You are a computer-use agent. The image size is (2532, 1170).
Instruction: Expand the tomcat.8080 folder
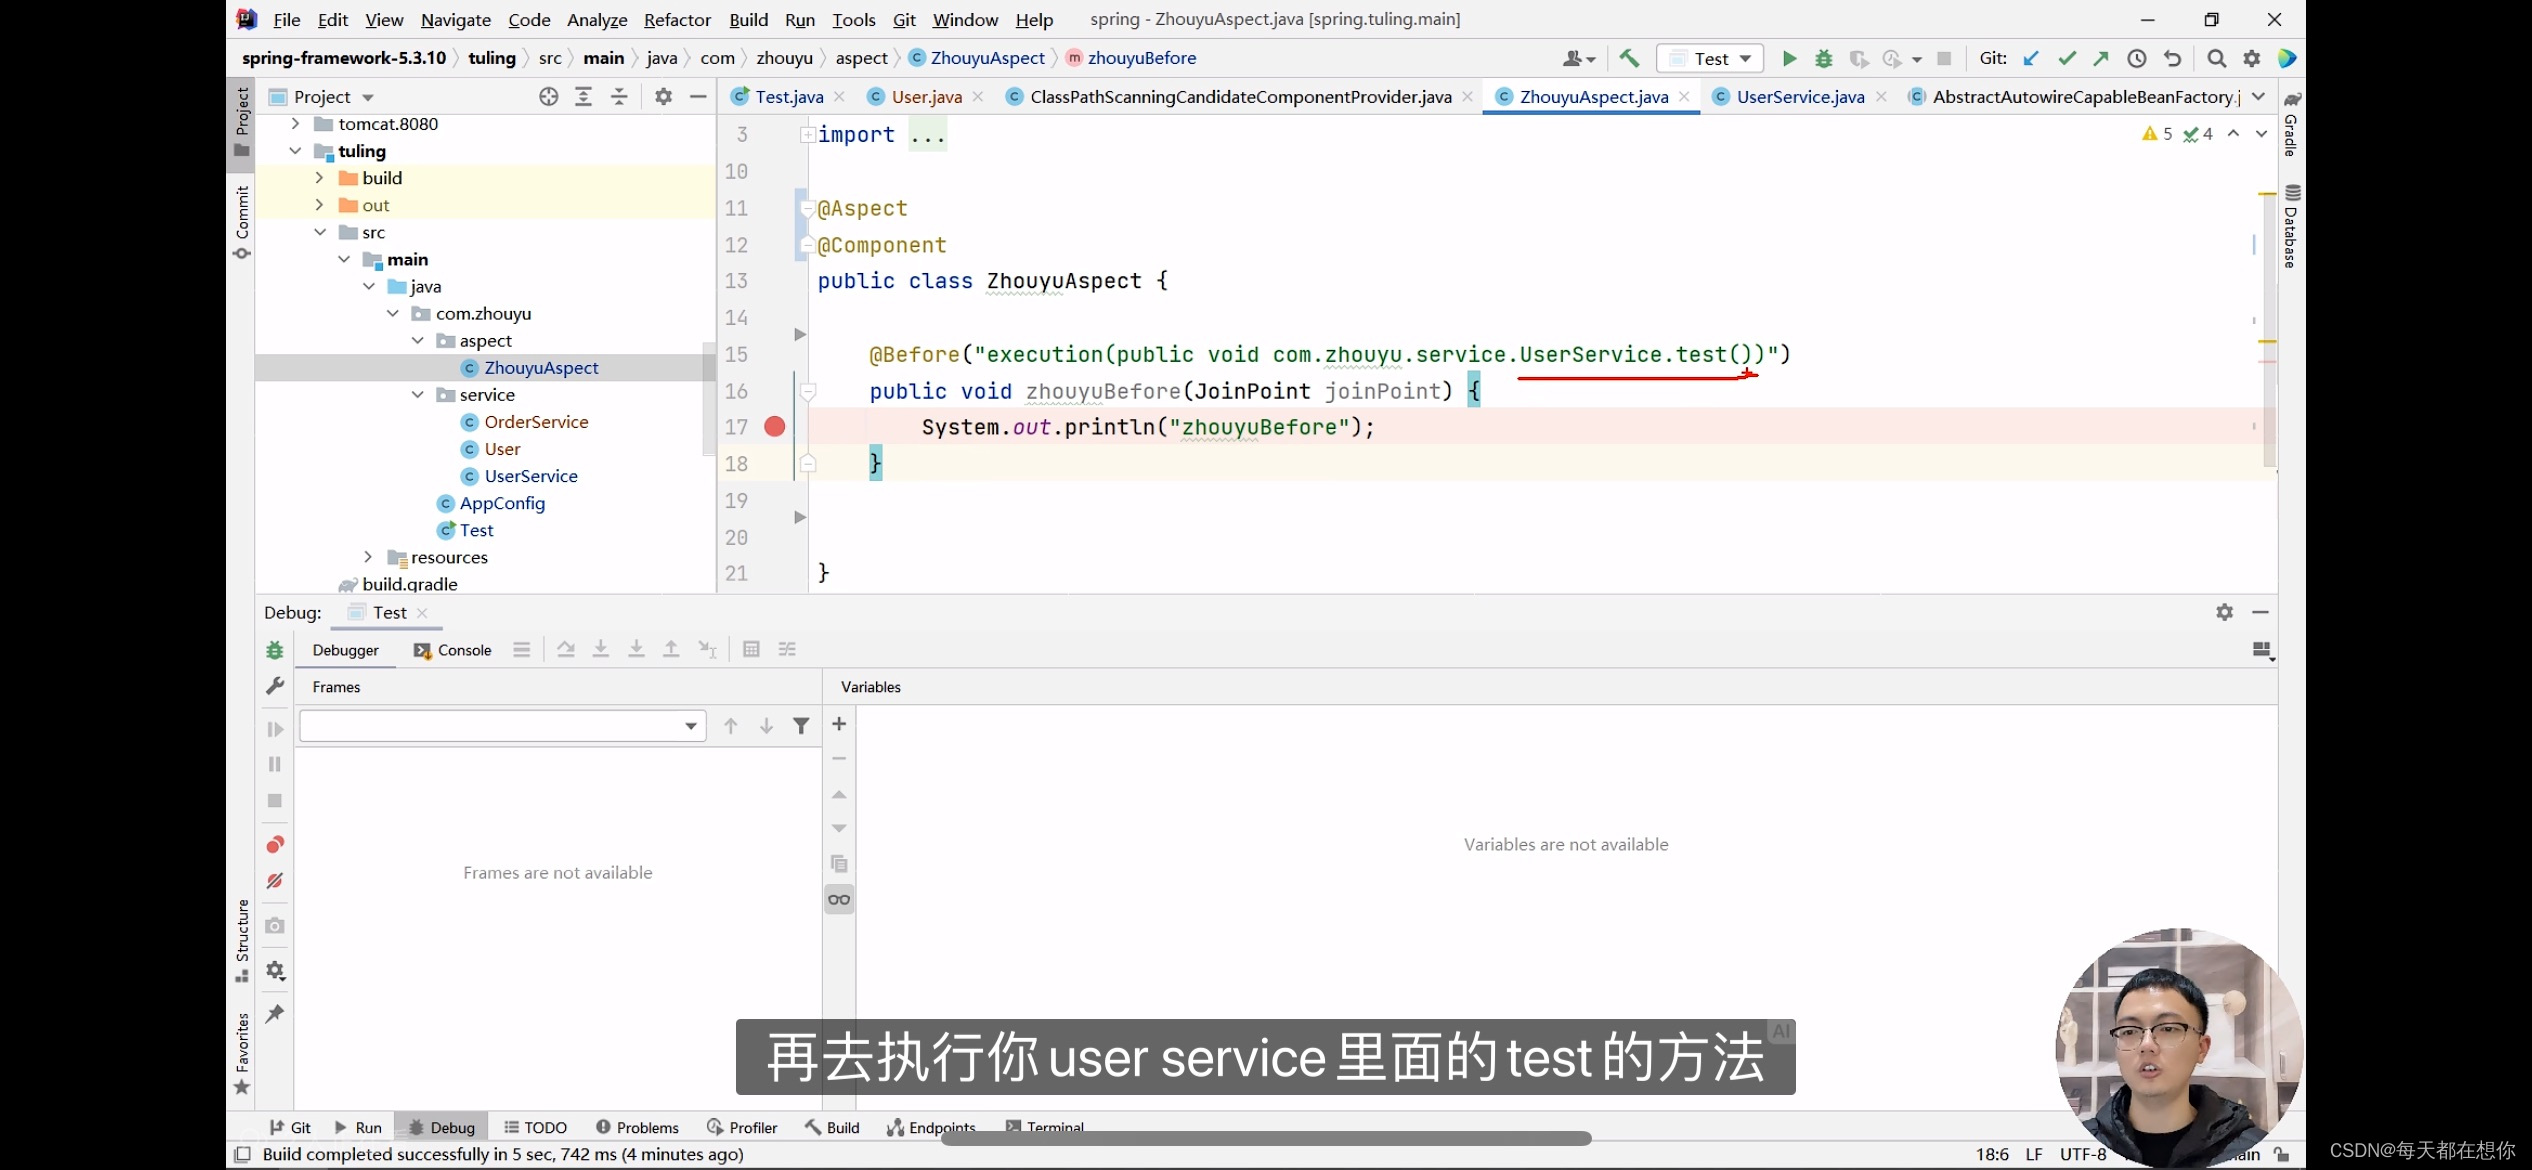point(296,124)
